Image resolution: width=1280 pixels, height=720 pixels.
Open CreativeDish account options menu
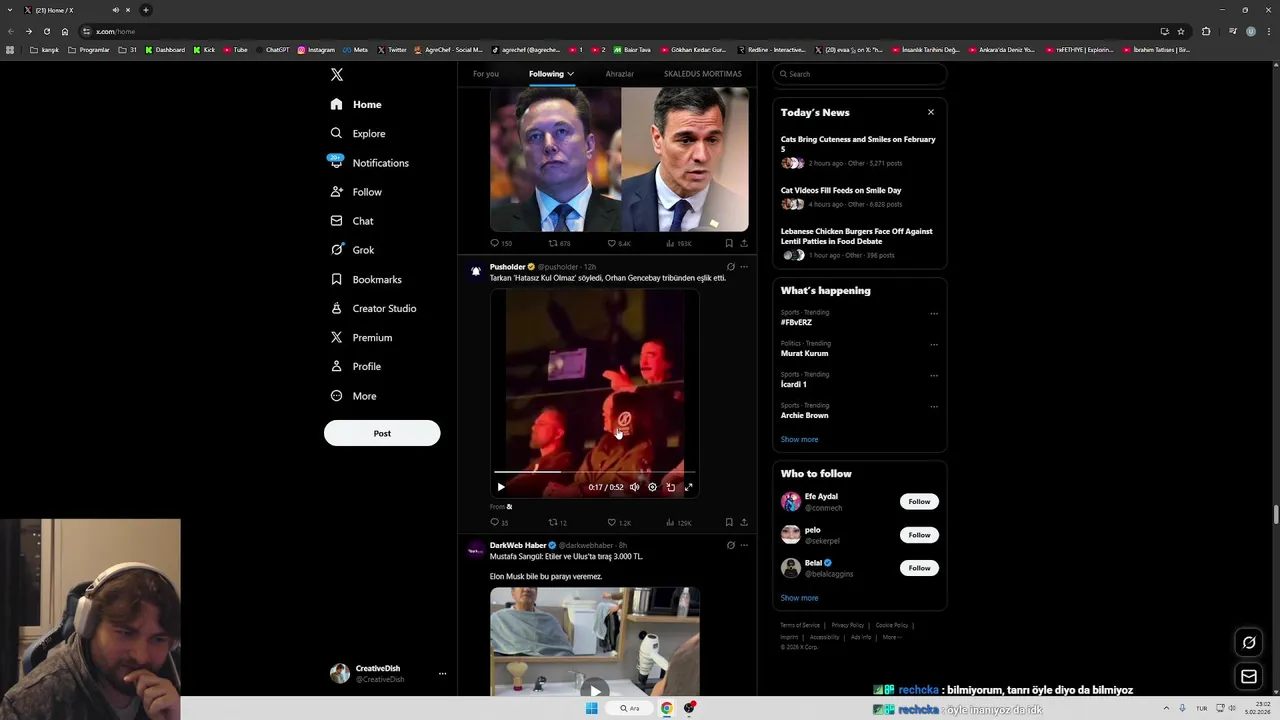(x=442, y=674)
